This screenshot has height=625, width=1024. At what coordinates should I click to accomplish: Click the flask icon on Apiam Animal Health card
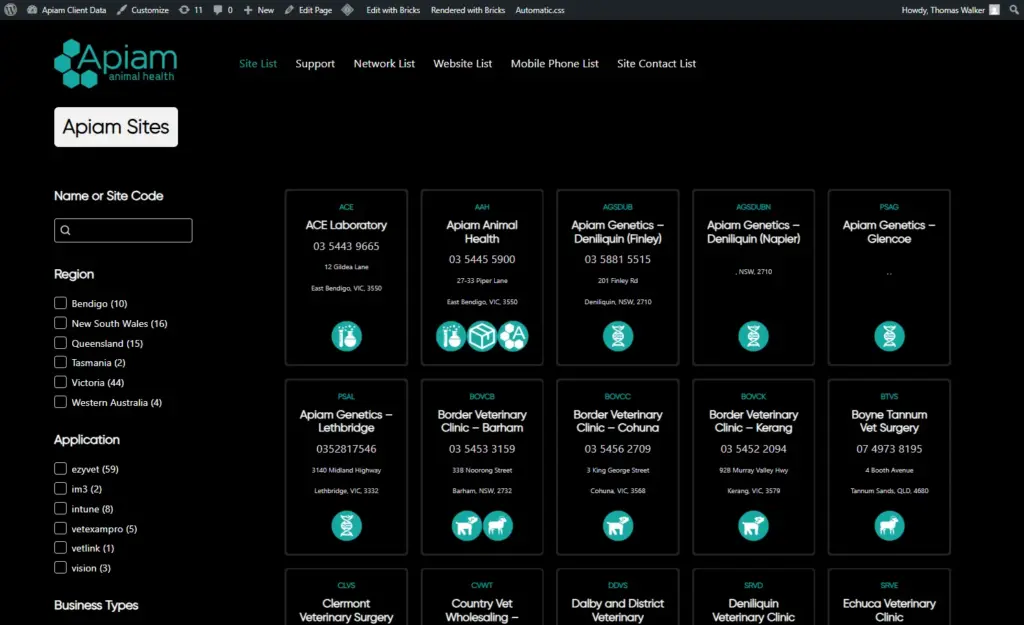pyautogui.click(x=451, y=336)
